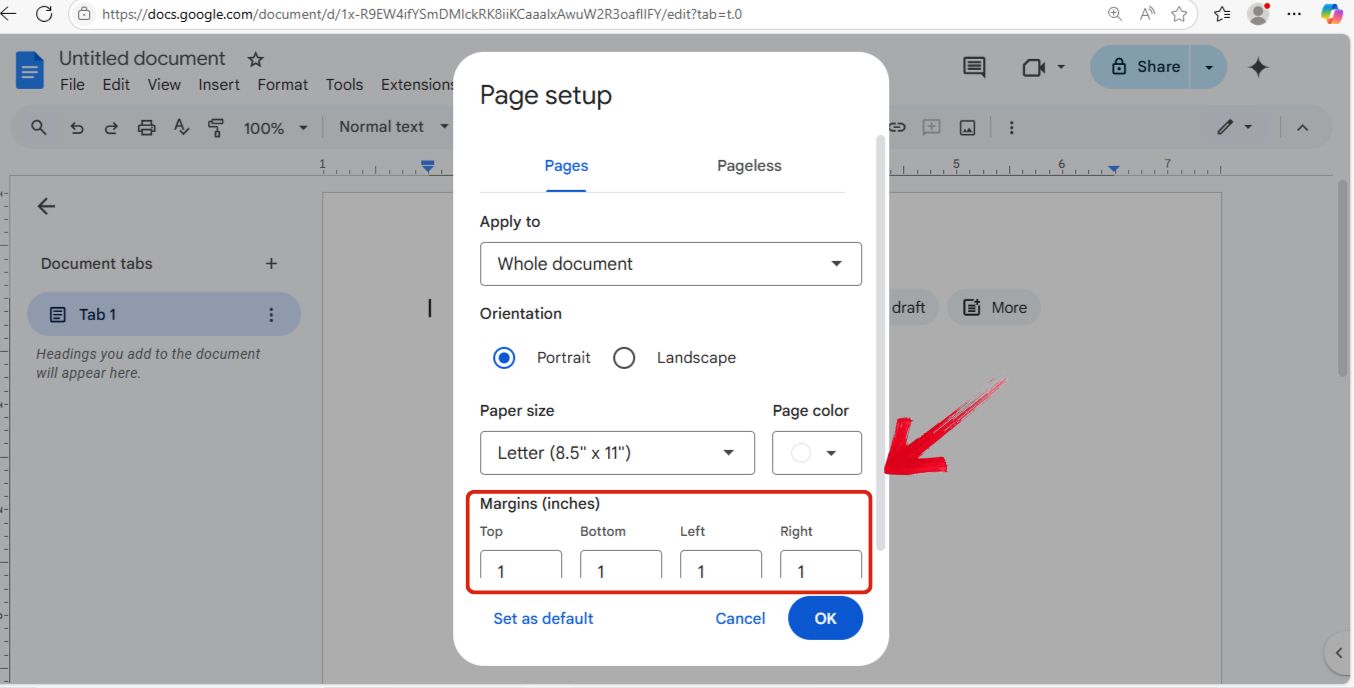Insert a link using the toolbar icon
This screenshot has width=1354, height=688.
click(x=896, y=126)
